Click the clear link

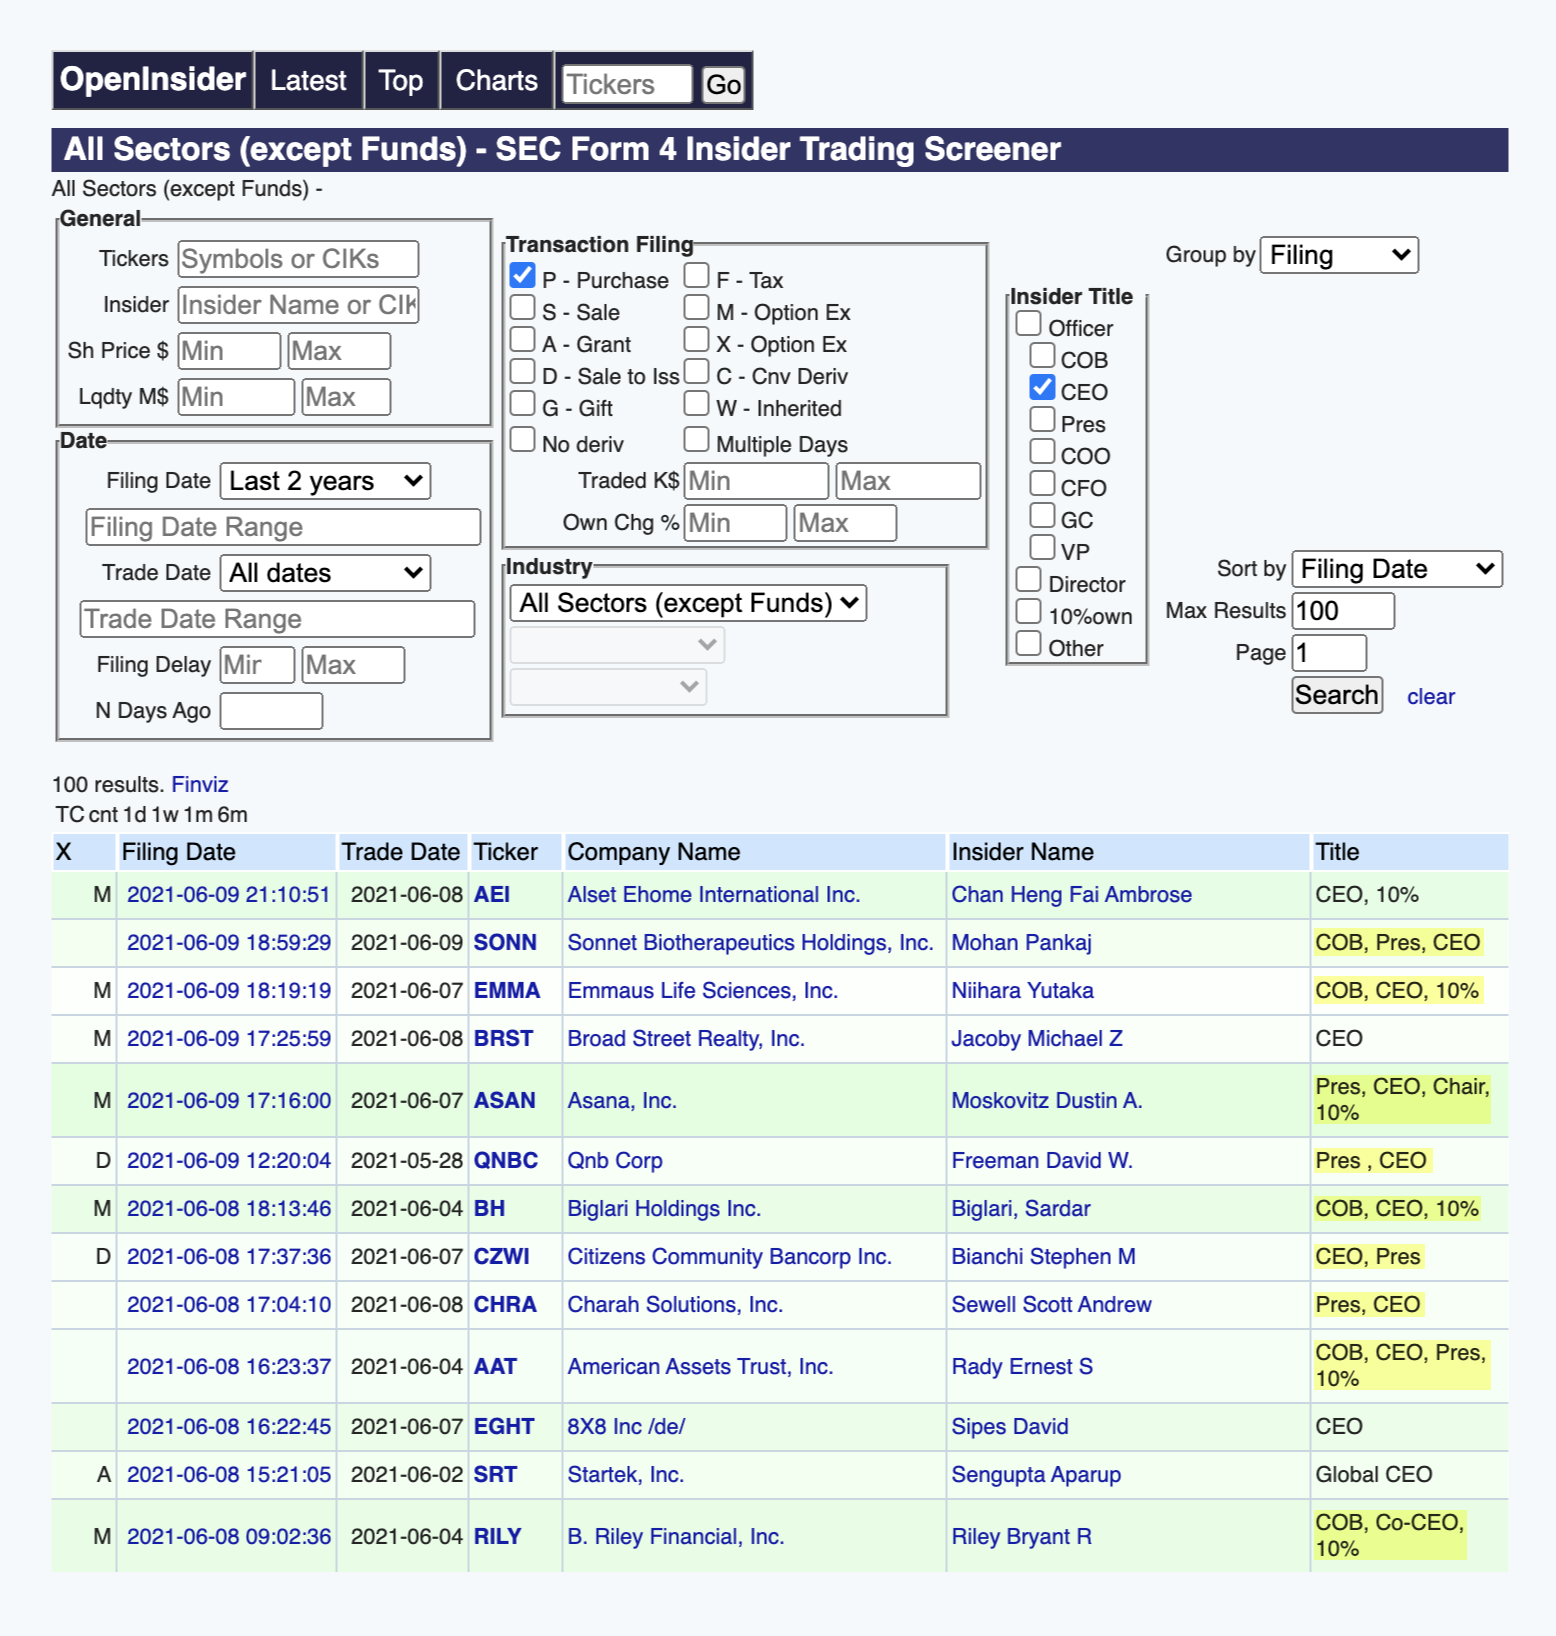(1431, 697)
